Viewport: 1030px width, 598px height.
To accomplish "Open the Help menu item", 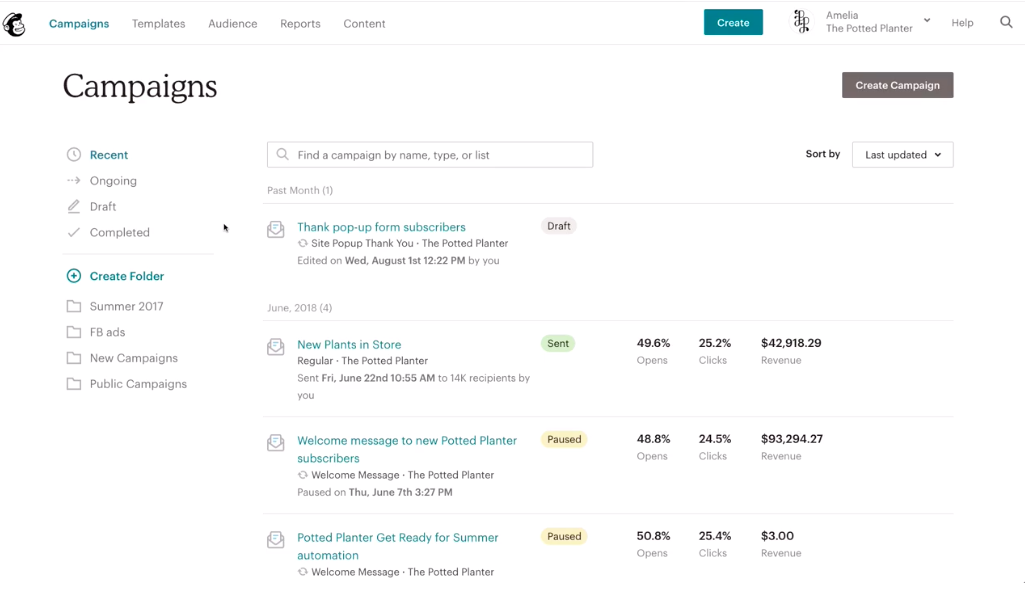I will pyautogui.click(x=962, y=22).
